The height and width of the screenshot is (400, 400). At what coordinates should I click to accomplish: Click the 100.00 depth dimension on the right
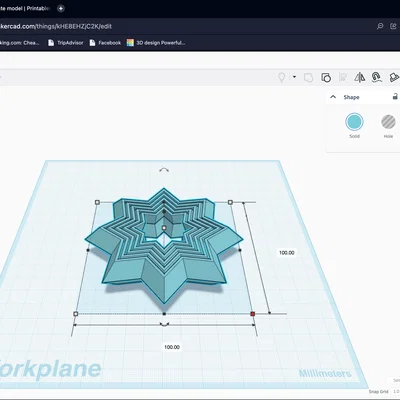[x=287, y=253]
